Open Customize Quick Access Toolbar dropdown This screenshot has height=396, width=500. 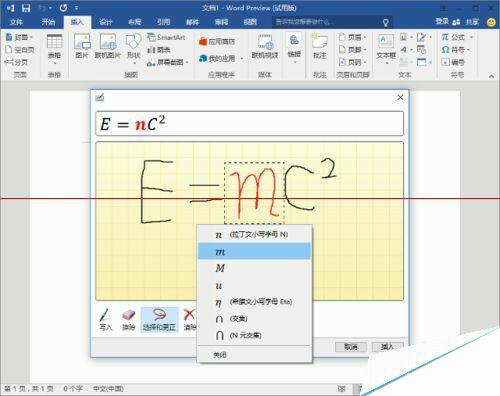pos(76,8)
